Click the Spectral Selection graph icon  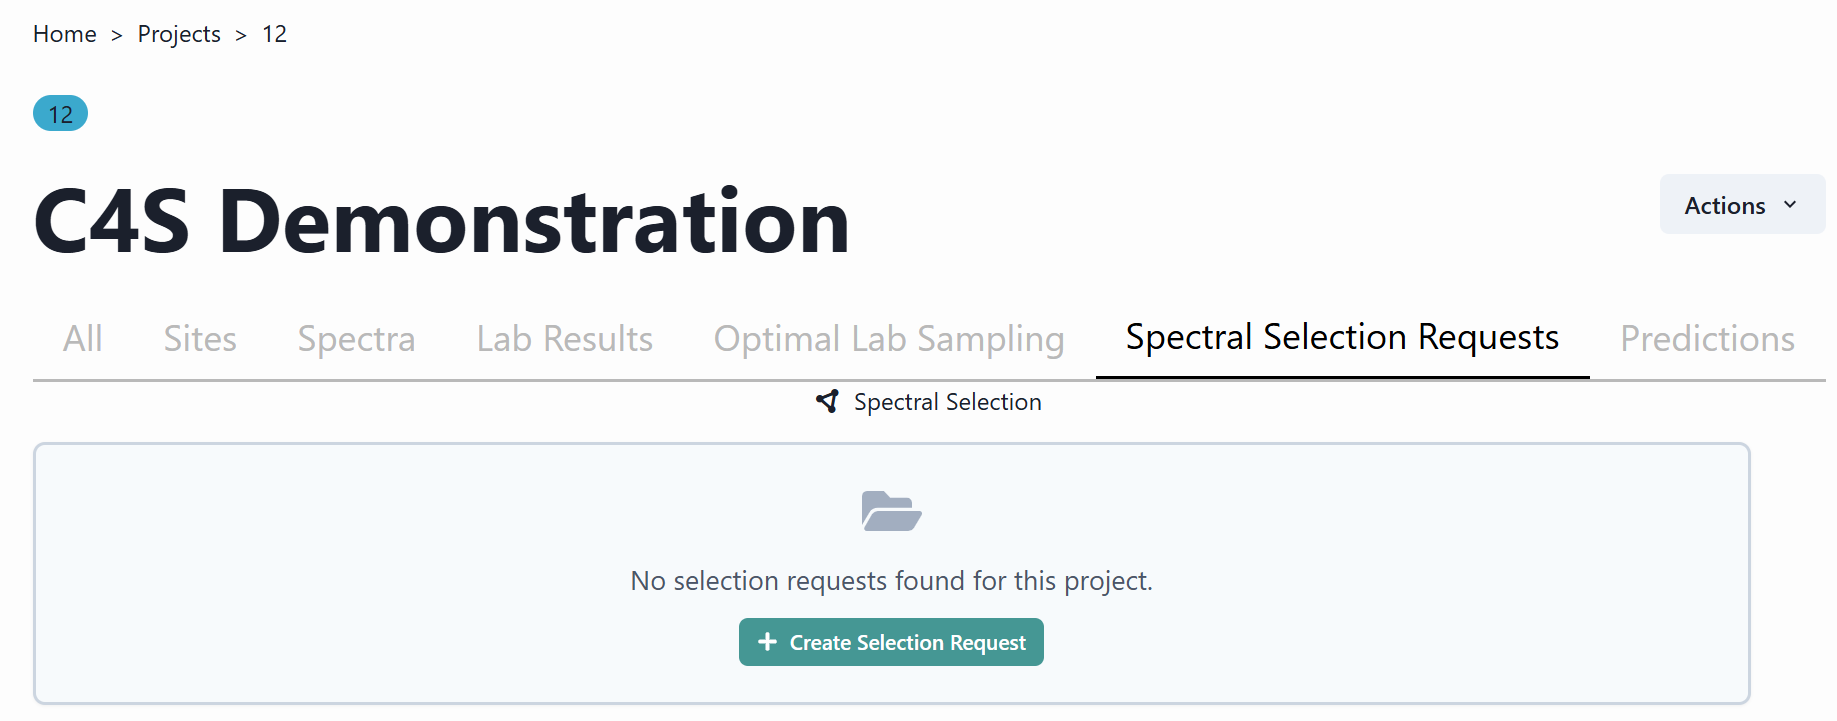click(827, 402)
